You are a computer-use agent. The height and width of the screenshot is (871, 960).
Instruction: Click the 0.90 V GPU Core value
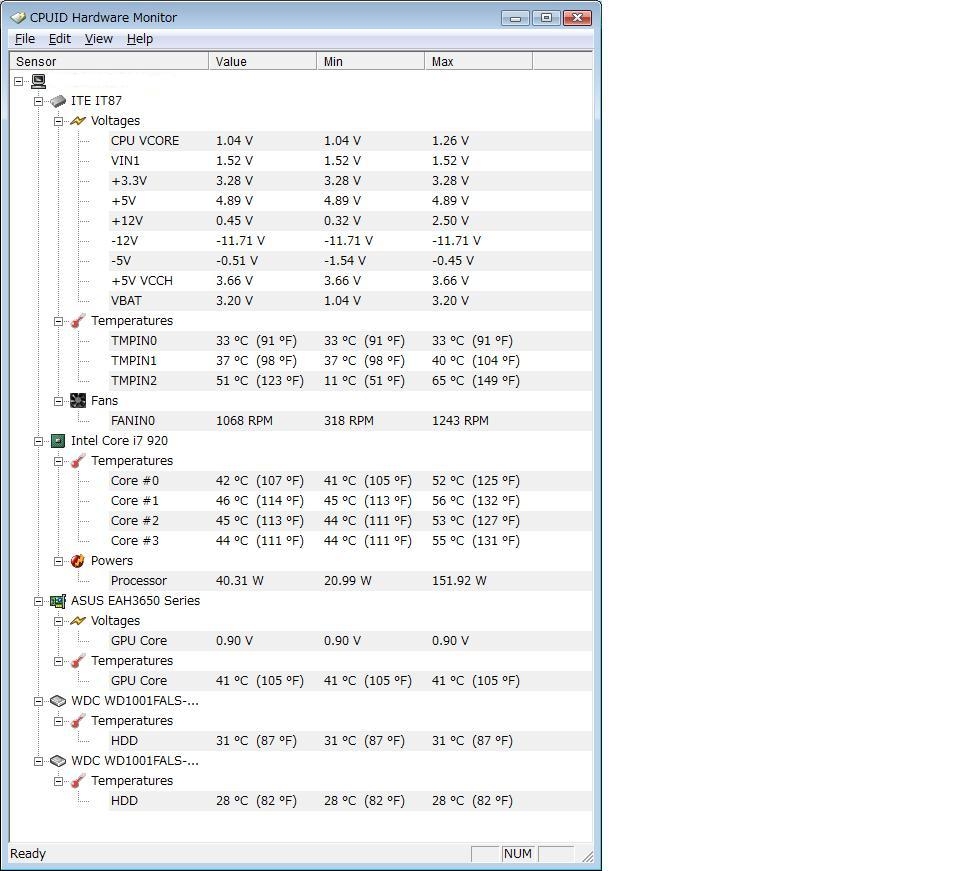[234, 641]
